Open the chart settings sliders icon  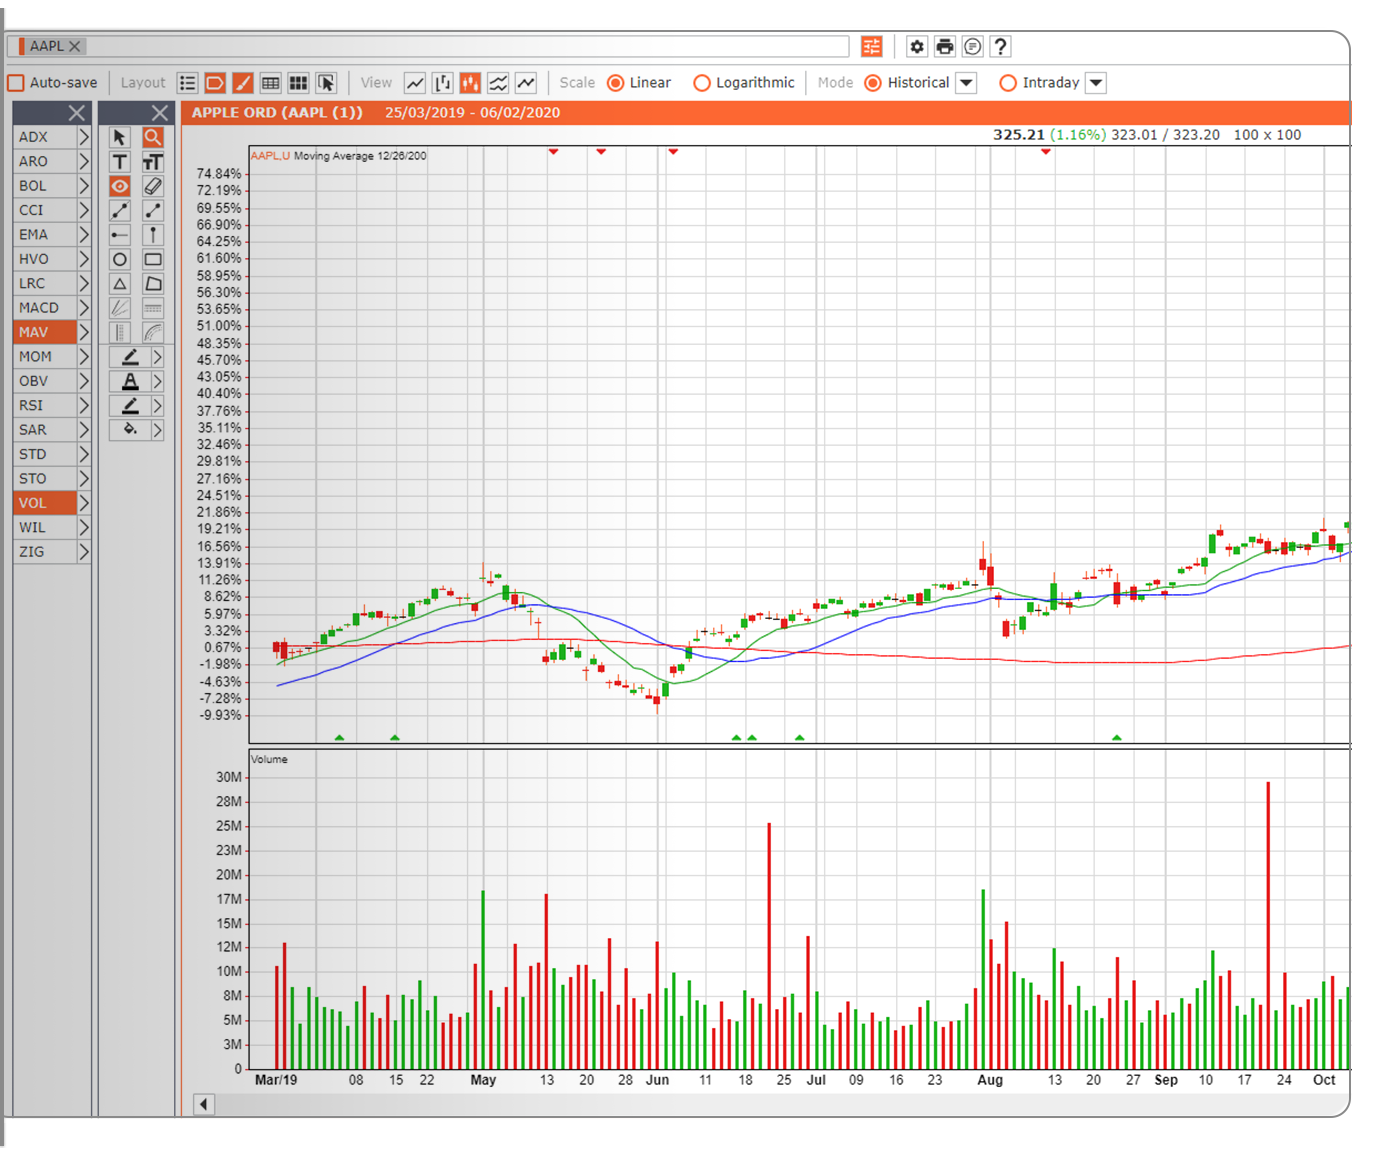pyautogui.click(x=872, y=46)
